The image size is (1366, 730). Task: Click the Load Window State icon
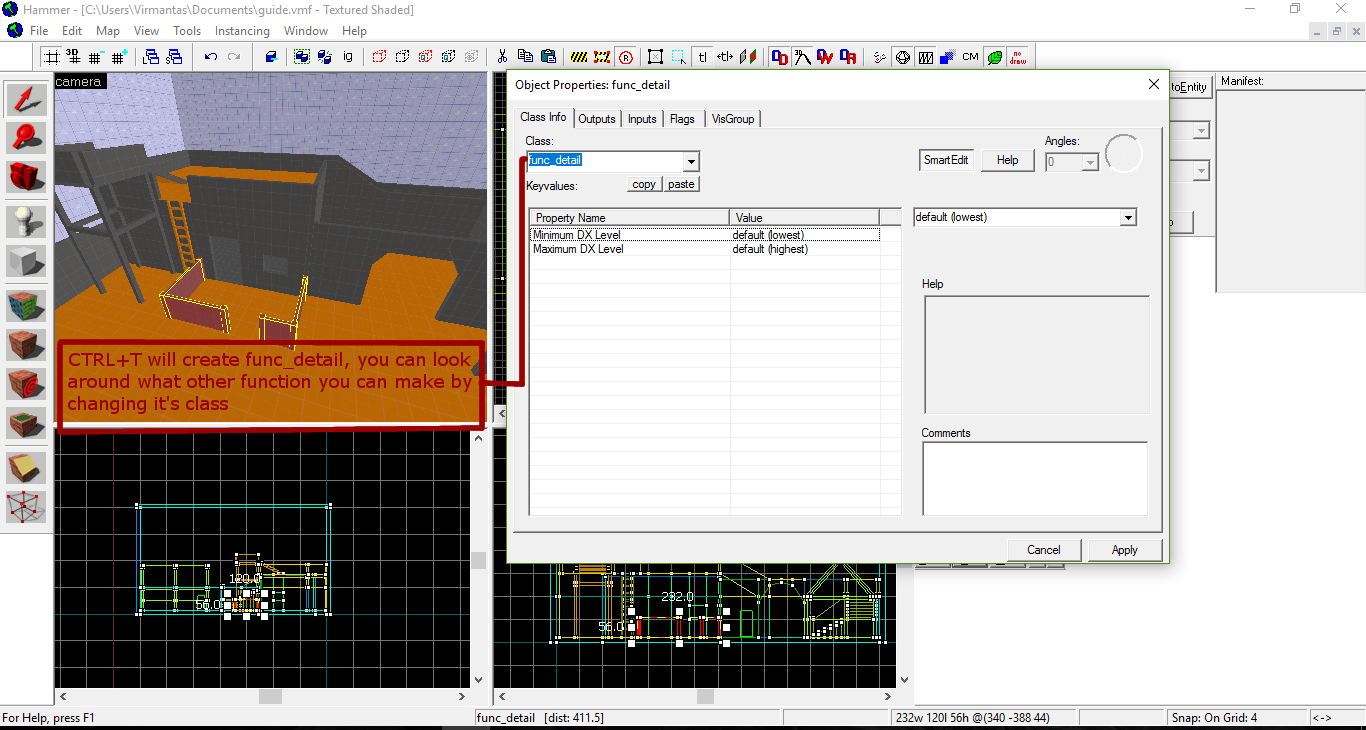[151, 57]
